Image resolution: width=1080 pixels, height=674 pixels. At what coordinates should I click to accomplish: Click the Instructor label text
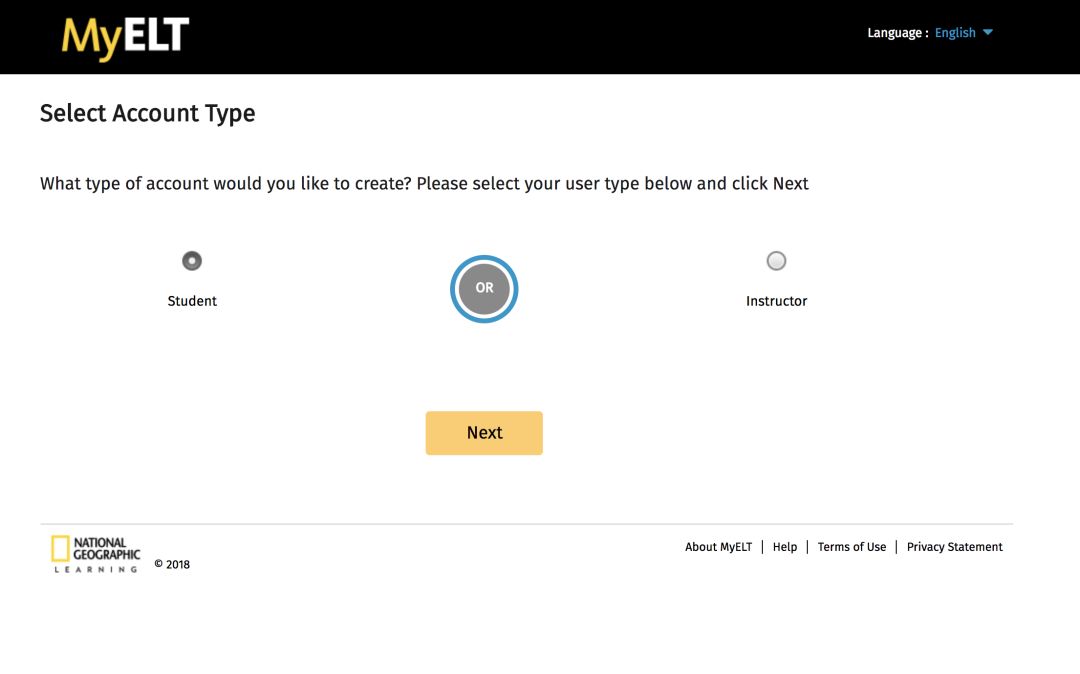pos(776,301)
